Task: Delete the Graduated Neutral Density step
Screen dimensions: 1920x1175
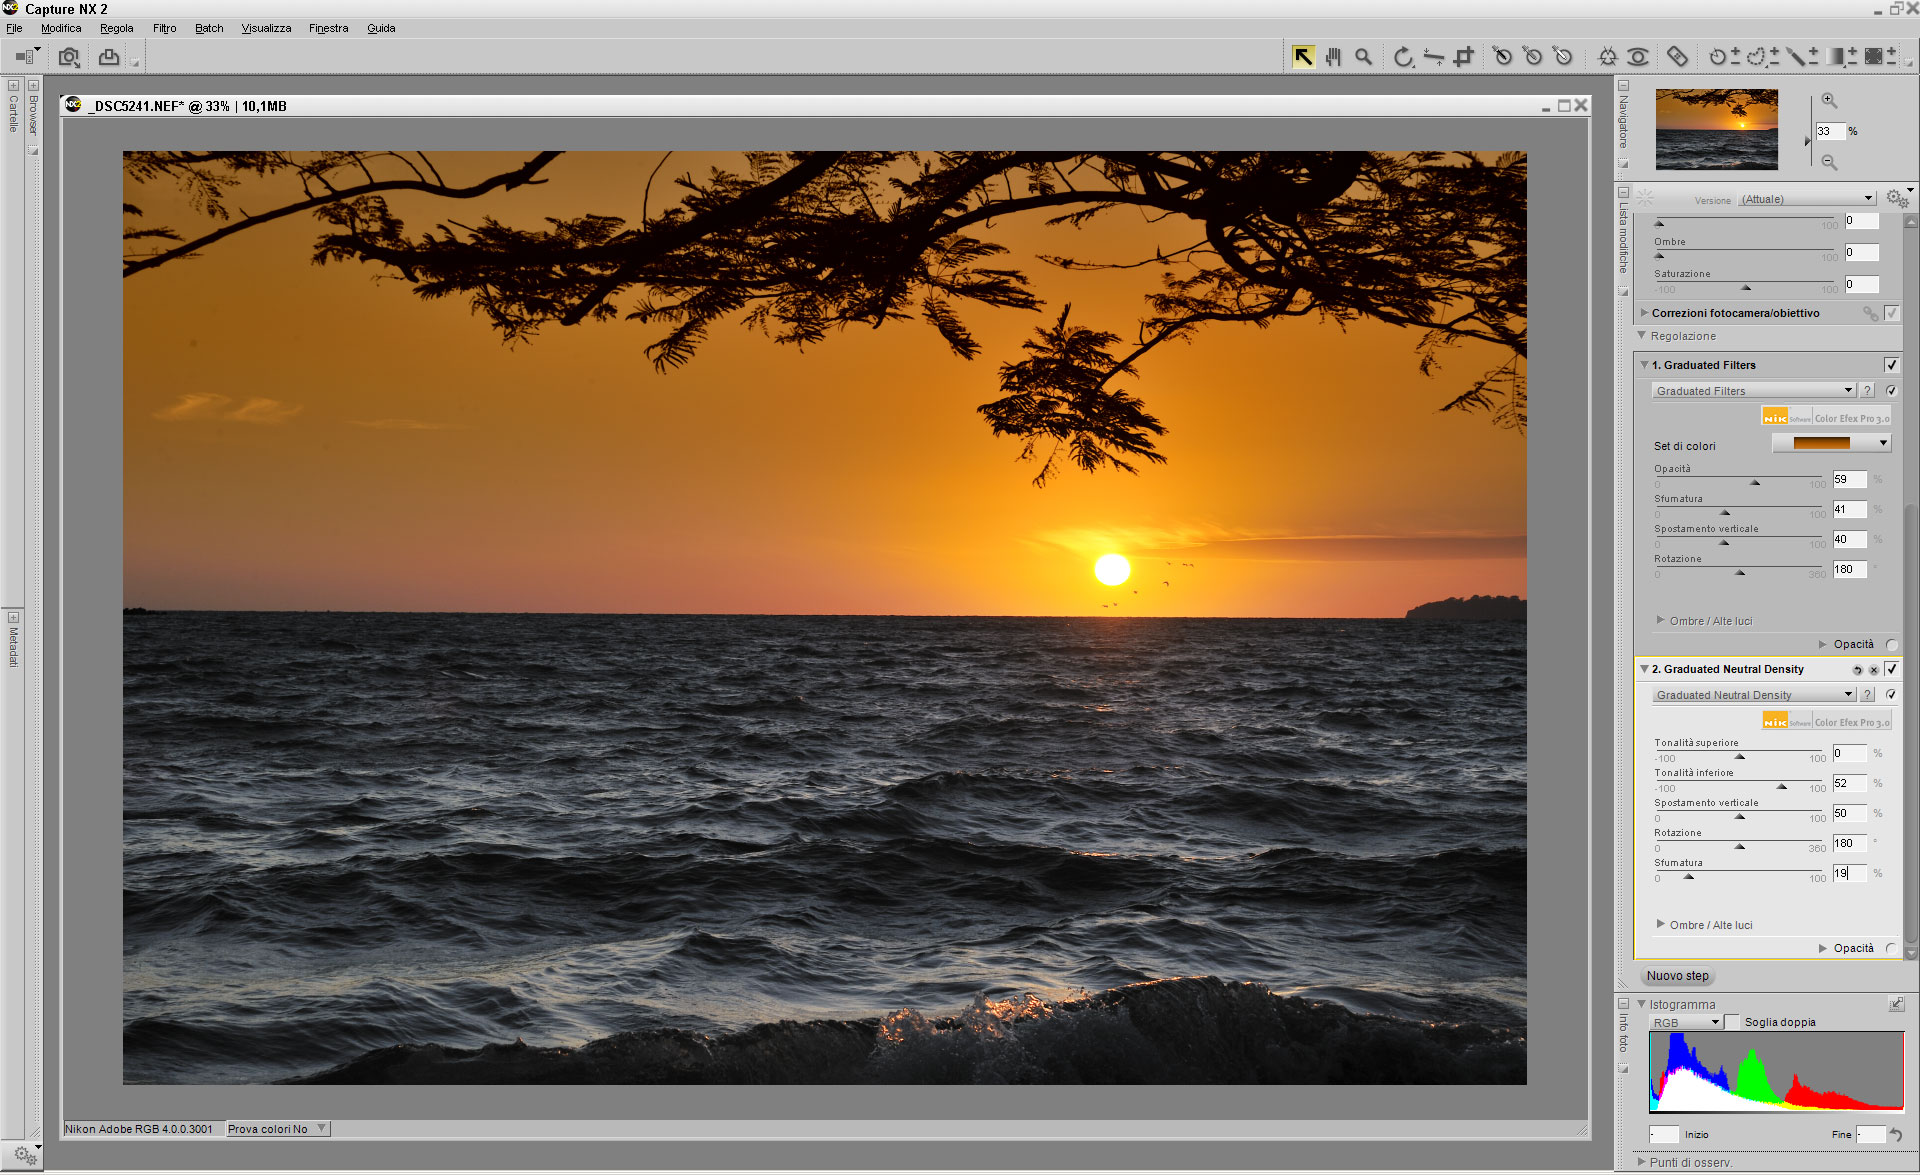Action: [x=1873, y=670]
